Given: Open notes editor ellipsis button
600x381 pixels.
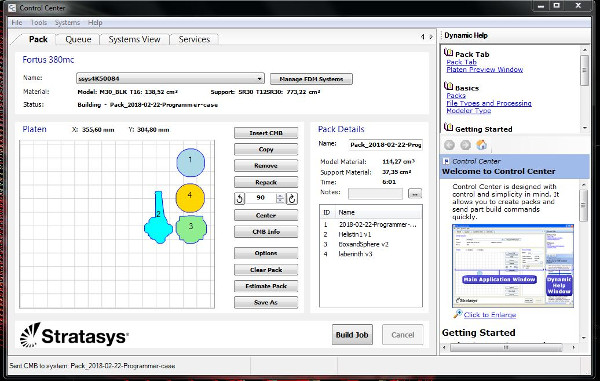Looking at the screenshot, I should tap(415, 194).
